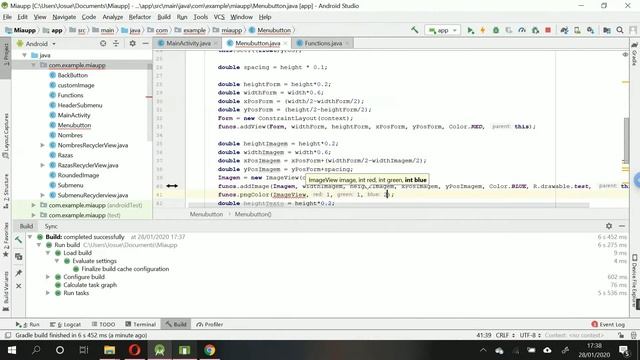
Task: Open the Navigate menu
Action: [64, 17]
